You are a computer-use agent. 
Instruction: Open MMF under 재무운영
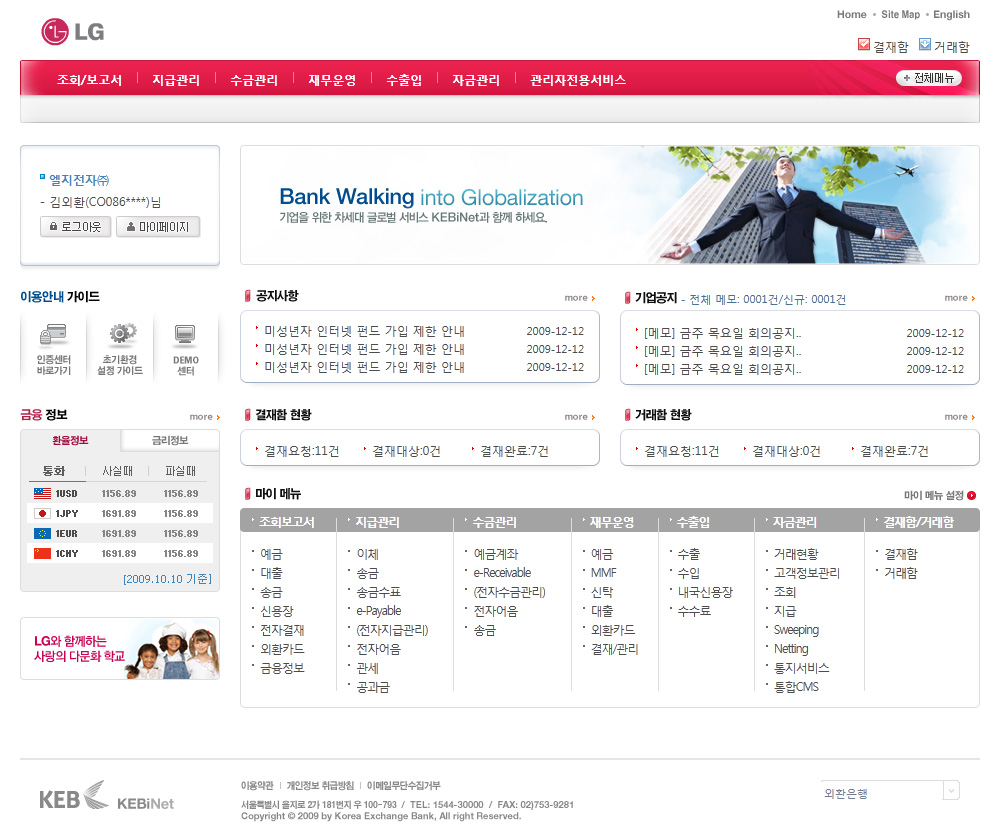click(x=603, y=573)
